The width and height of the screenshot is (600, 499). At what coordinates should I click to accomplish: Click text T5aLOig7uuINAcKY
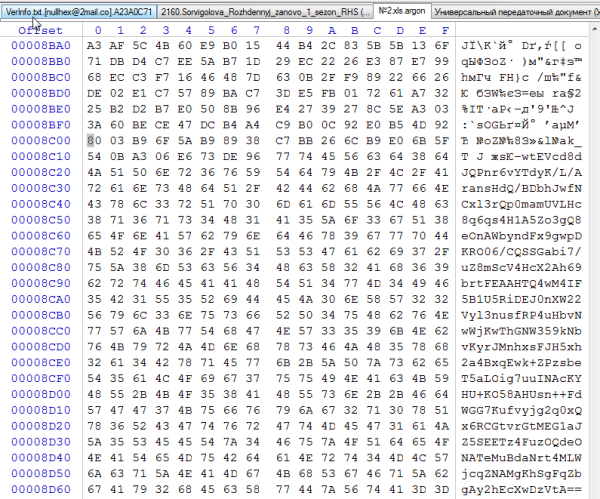pos(522,379)
